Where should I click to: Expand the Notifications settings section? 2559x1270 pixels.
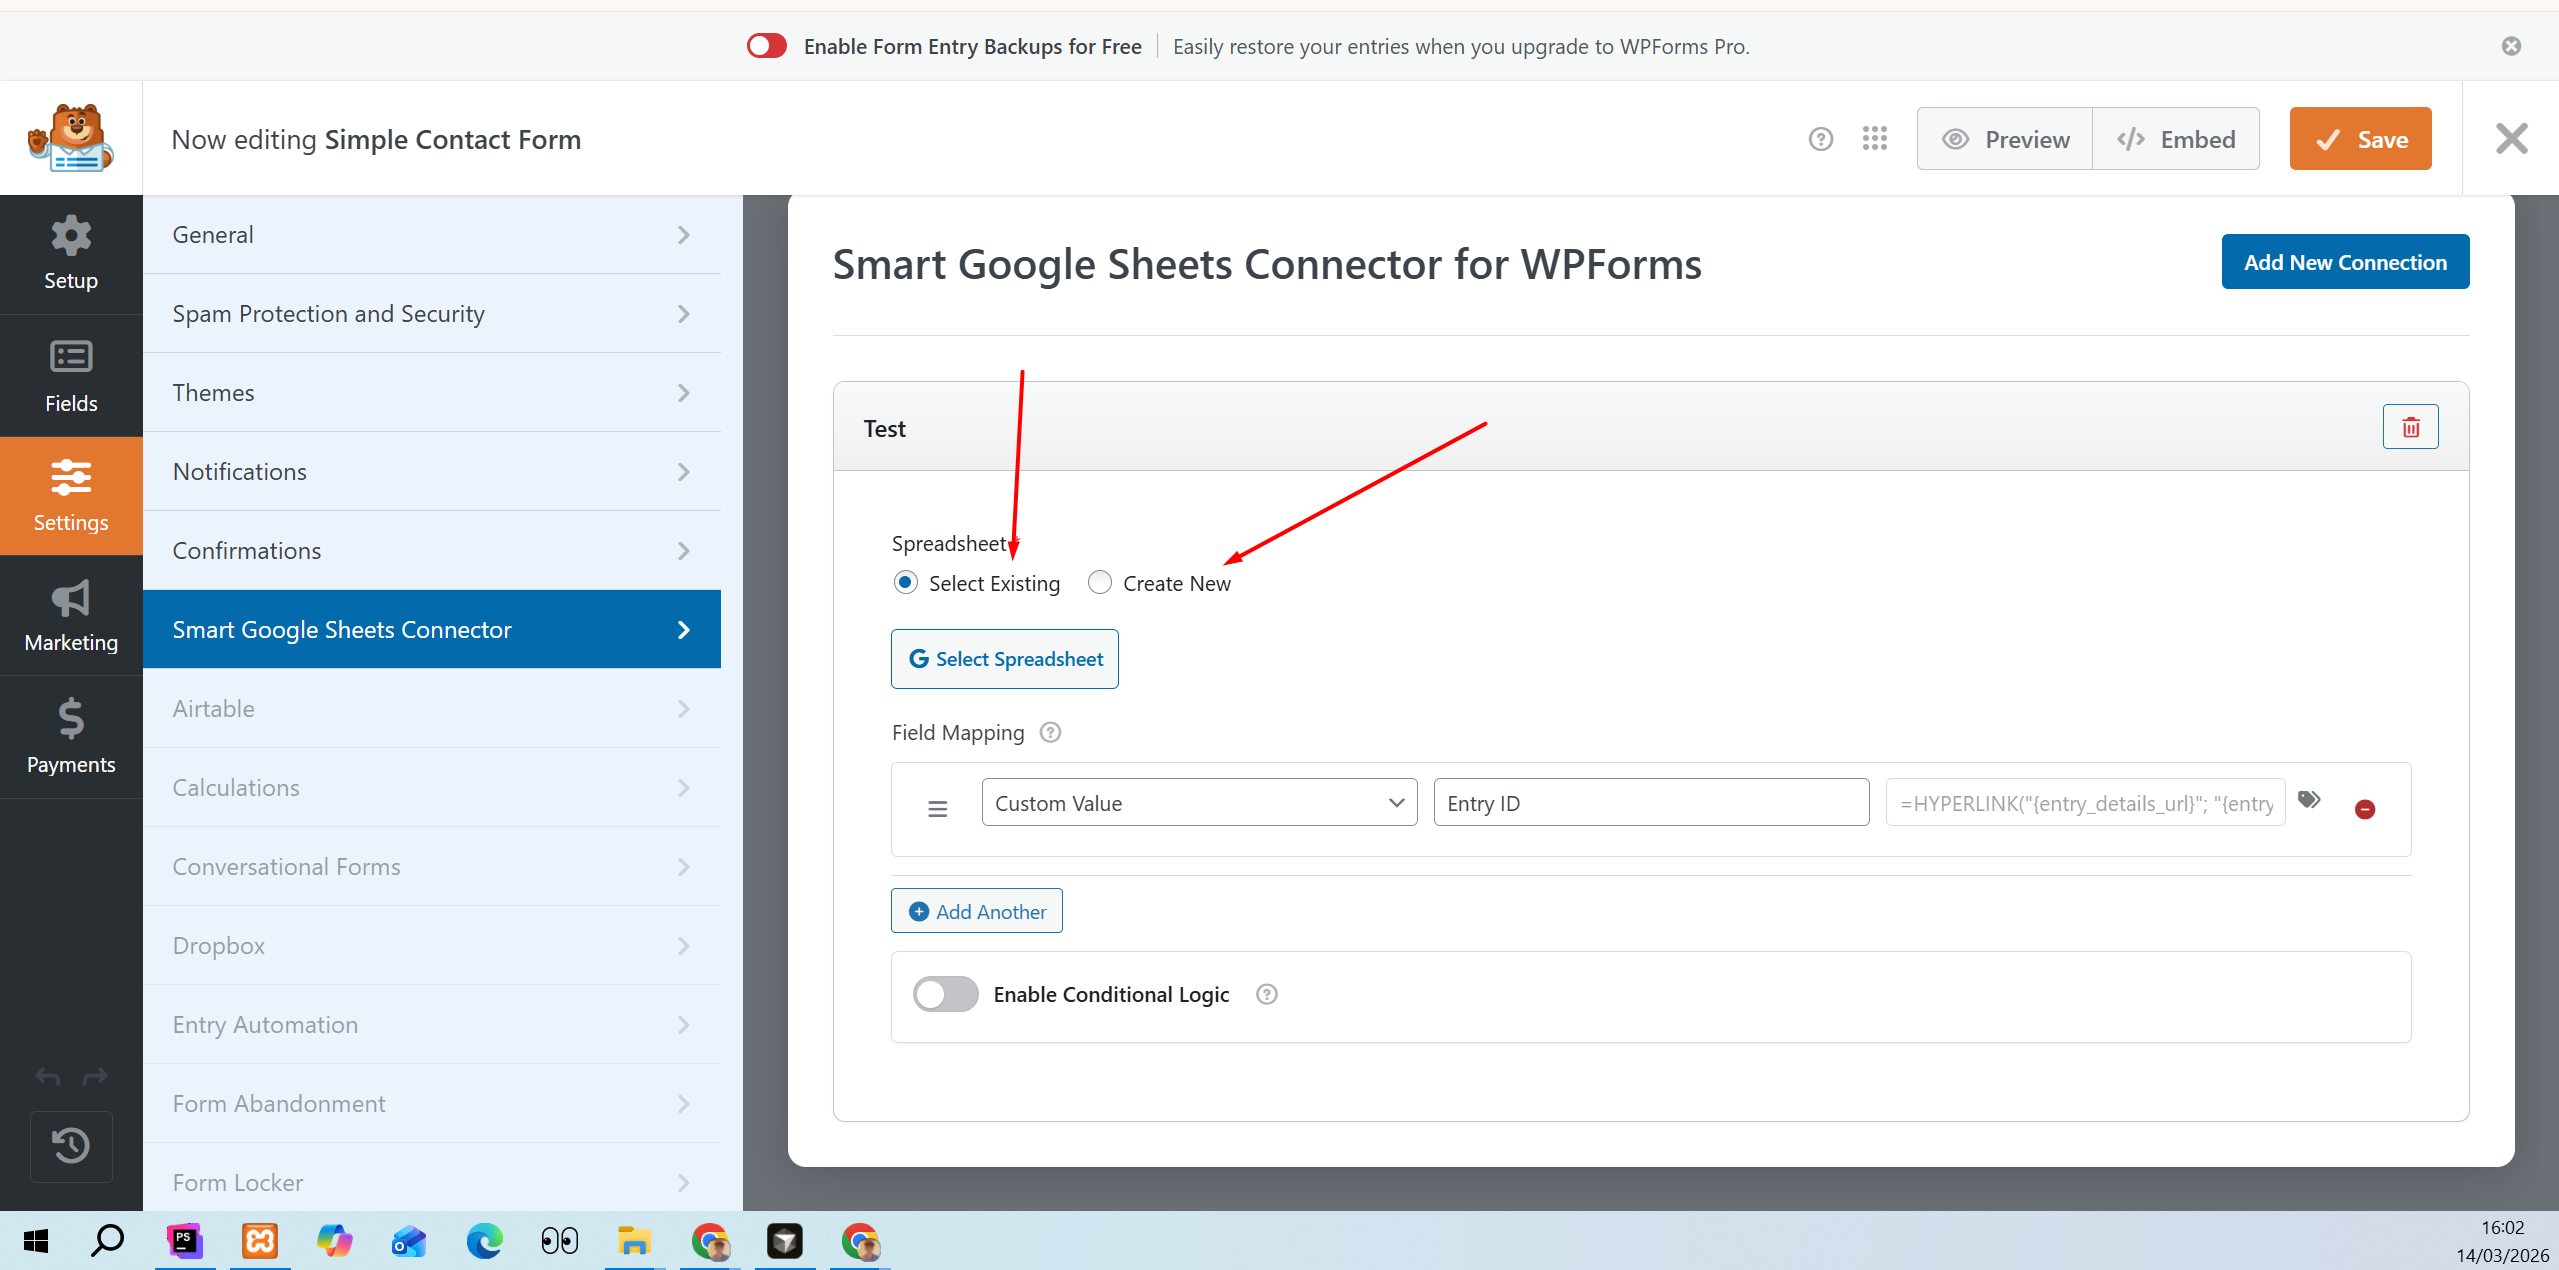(x=432, y=472)
